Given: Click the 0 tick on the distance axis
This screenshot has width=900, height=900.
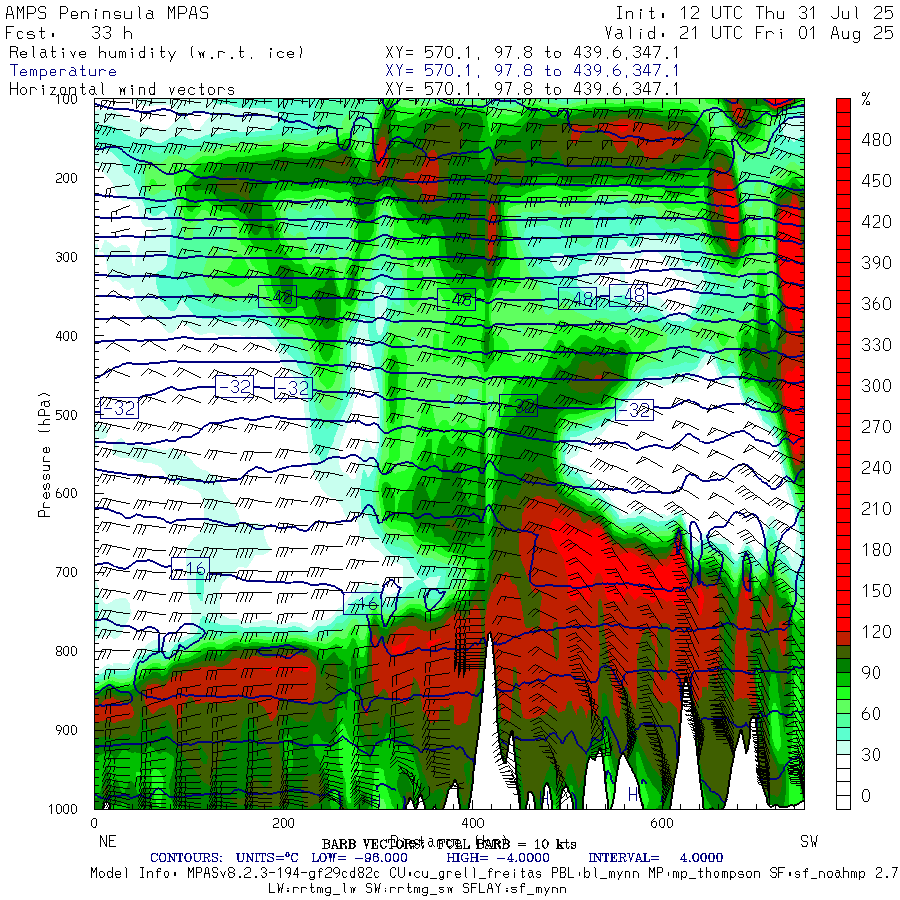Looking at the screenshot, I should pyautogui.click(x=94, y=823).
